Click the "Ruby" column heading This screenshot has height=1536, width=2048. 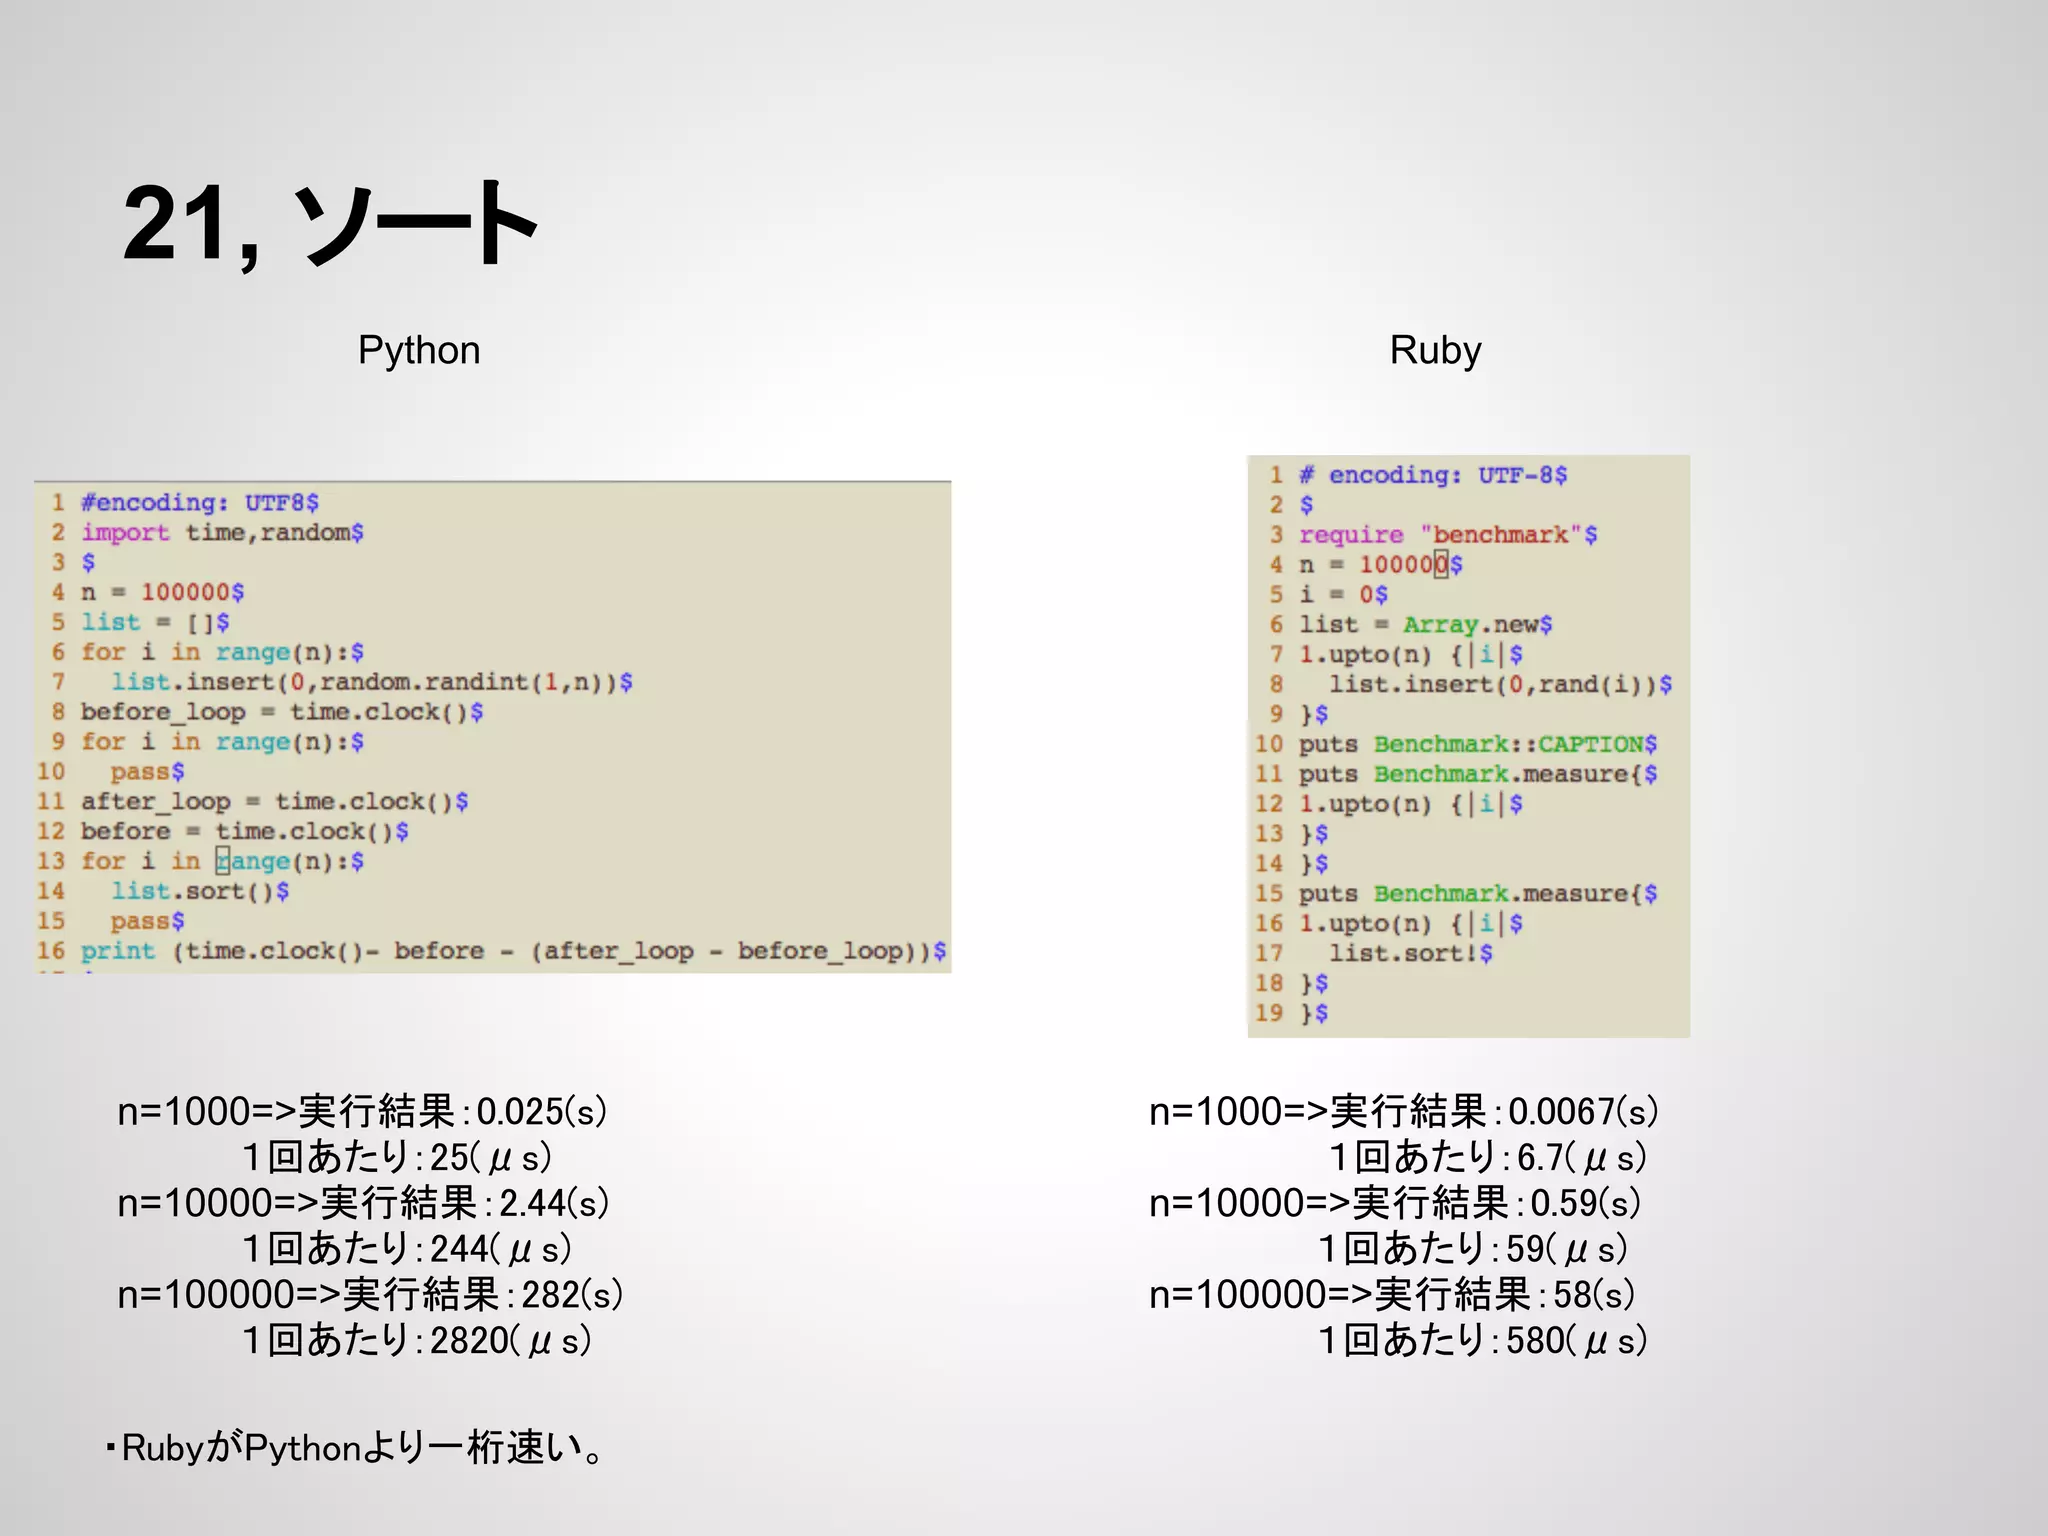1435,351
